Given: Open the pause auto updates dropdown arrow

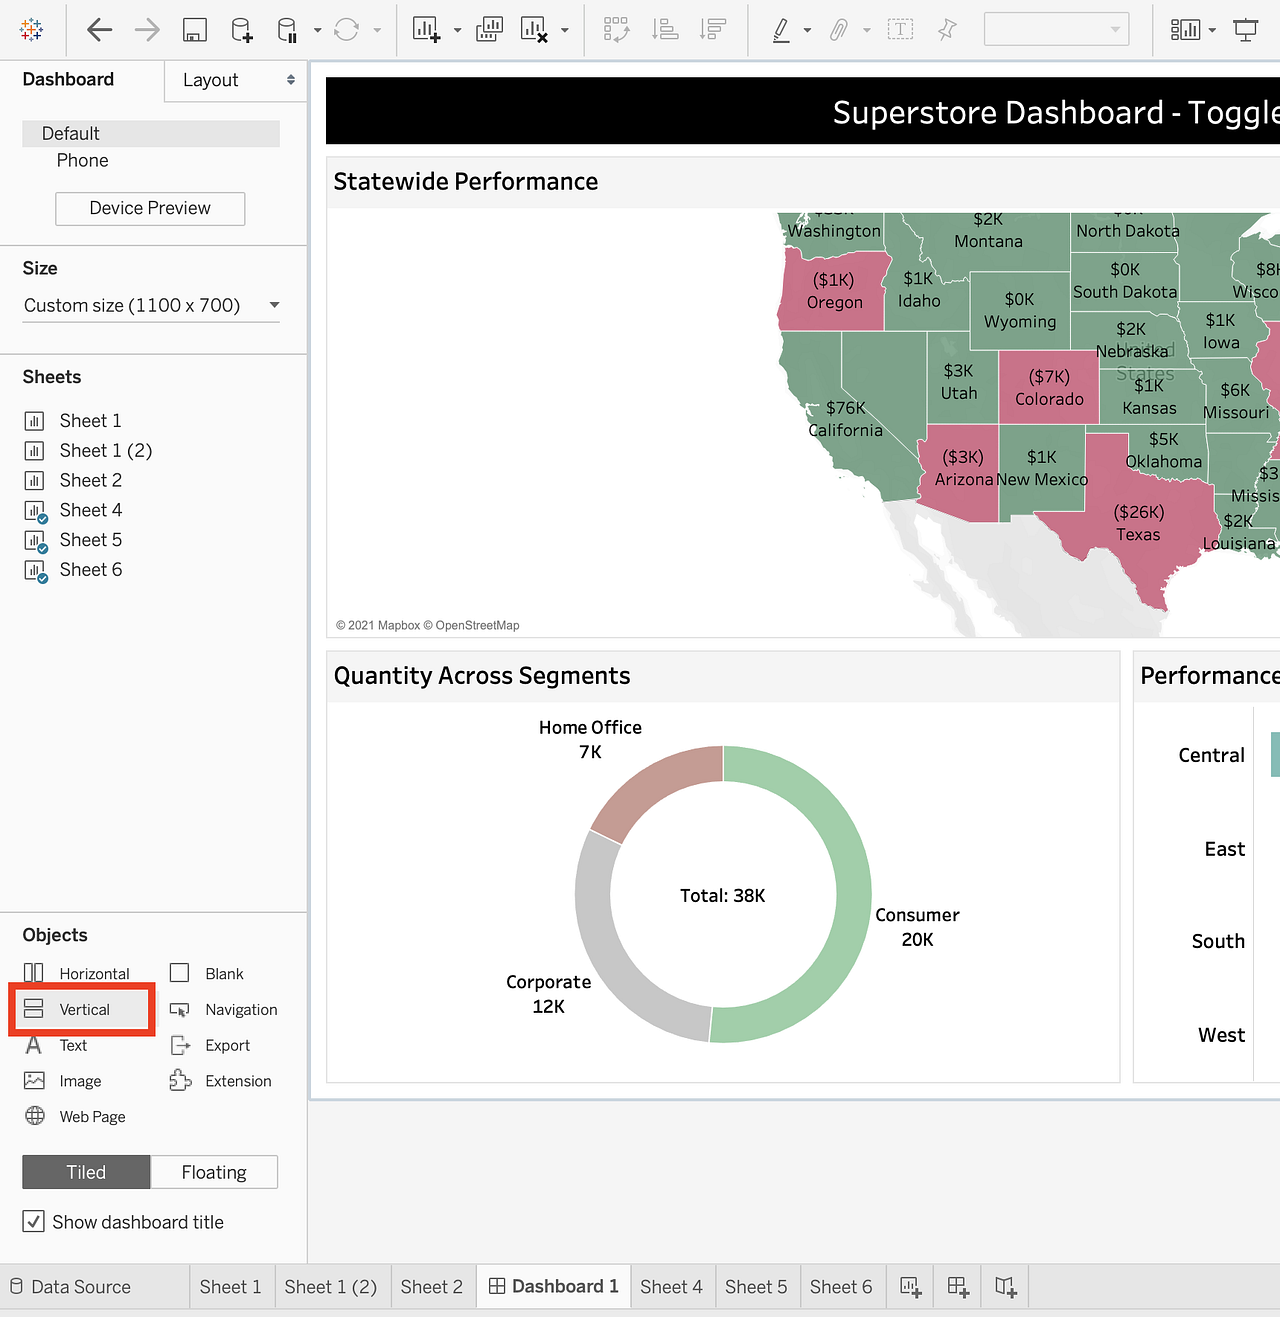Looking at the screenshot, I should pos(317,30).
